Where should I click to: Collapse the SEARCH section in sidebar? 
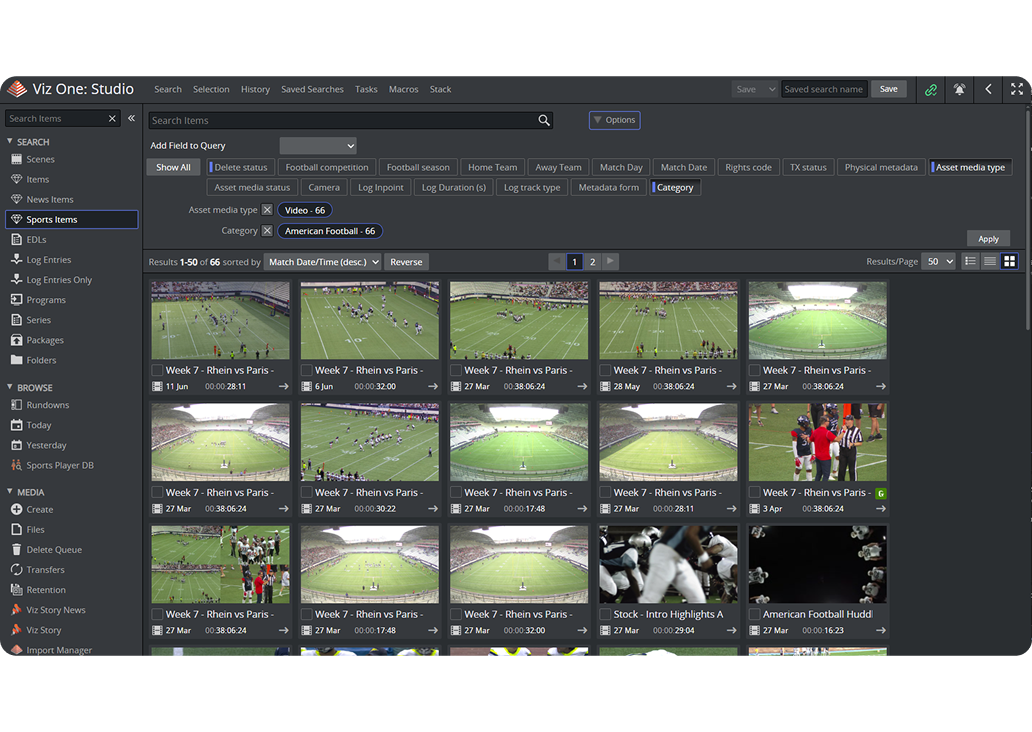coord(11,142)
